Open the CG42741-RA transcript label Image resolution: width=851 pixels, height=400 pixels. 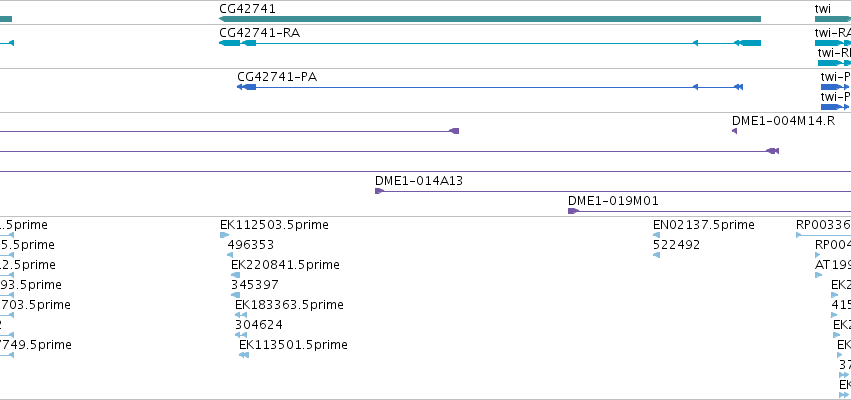click(259, 33)
